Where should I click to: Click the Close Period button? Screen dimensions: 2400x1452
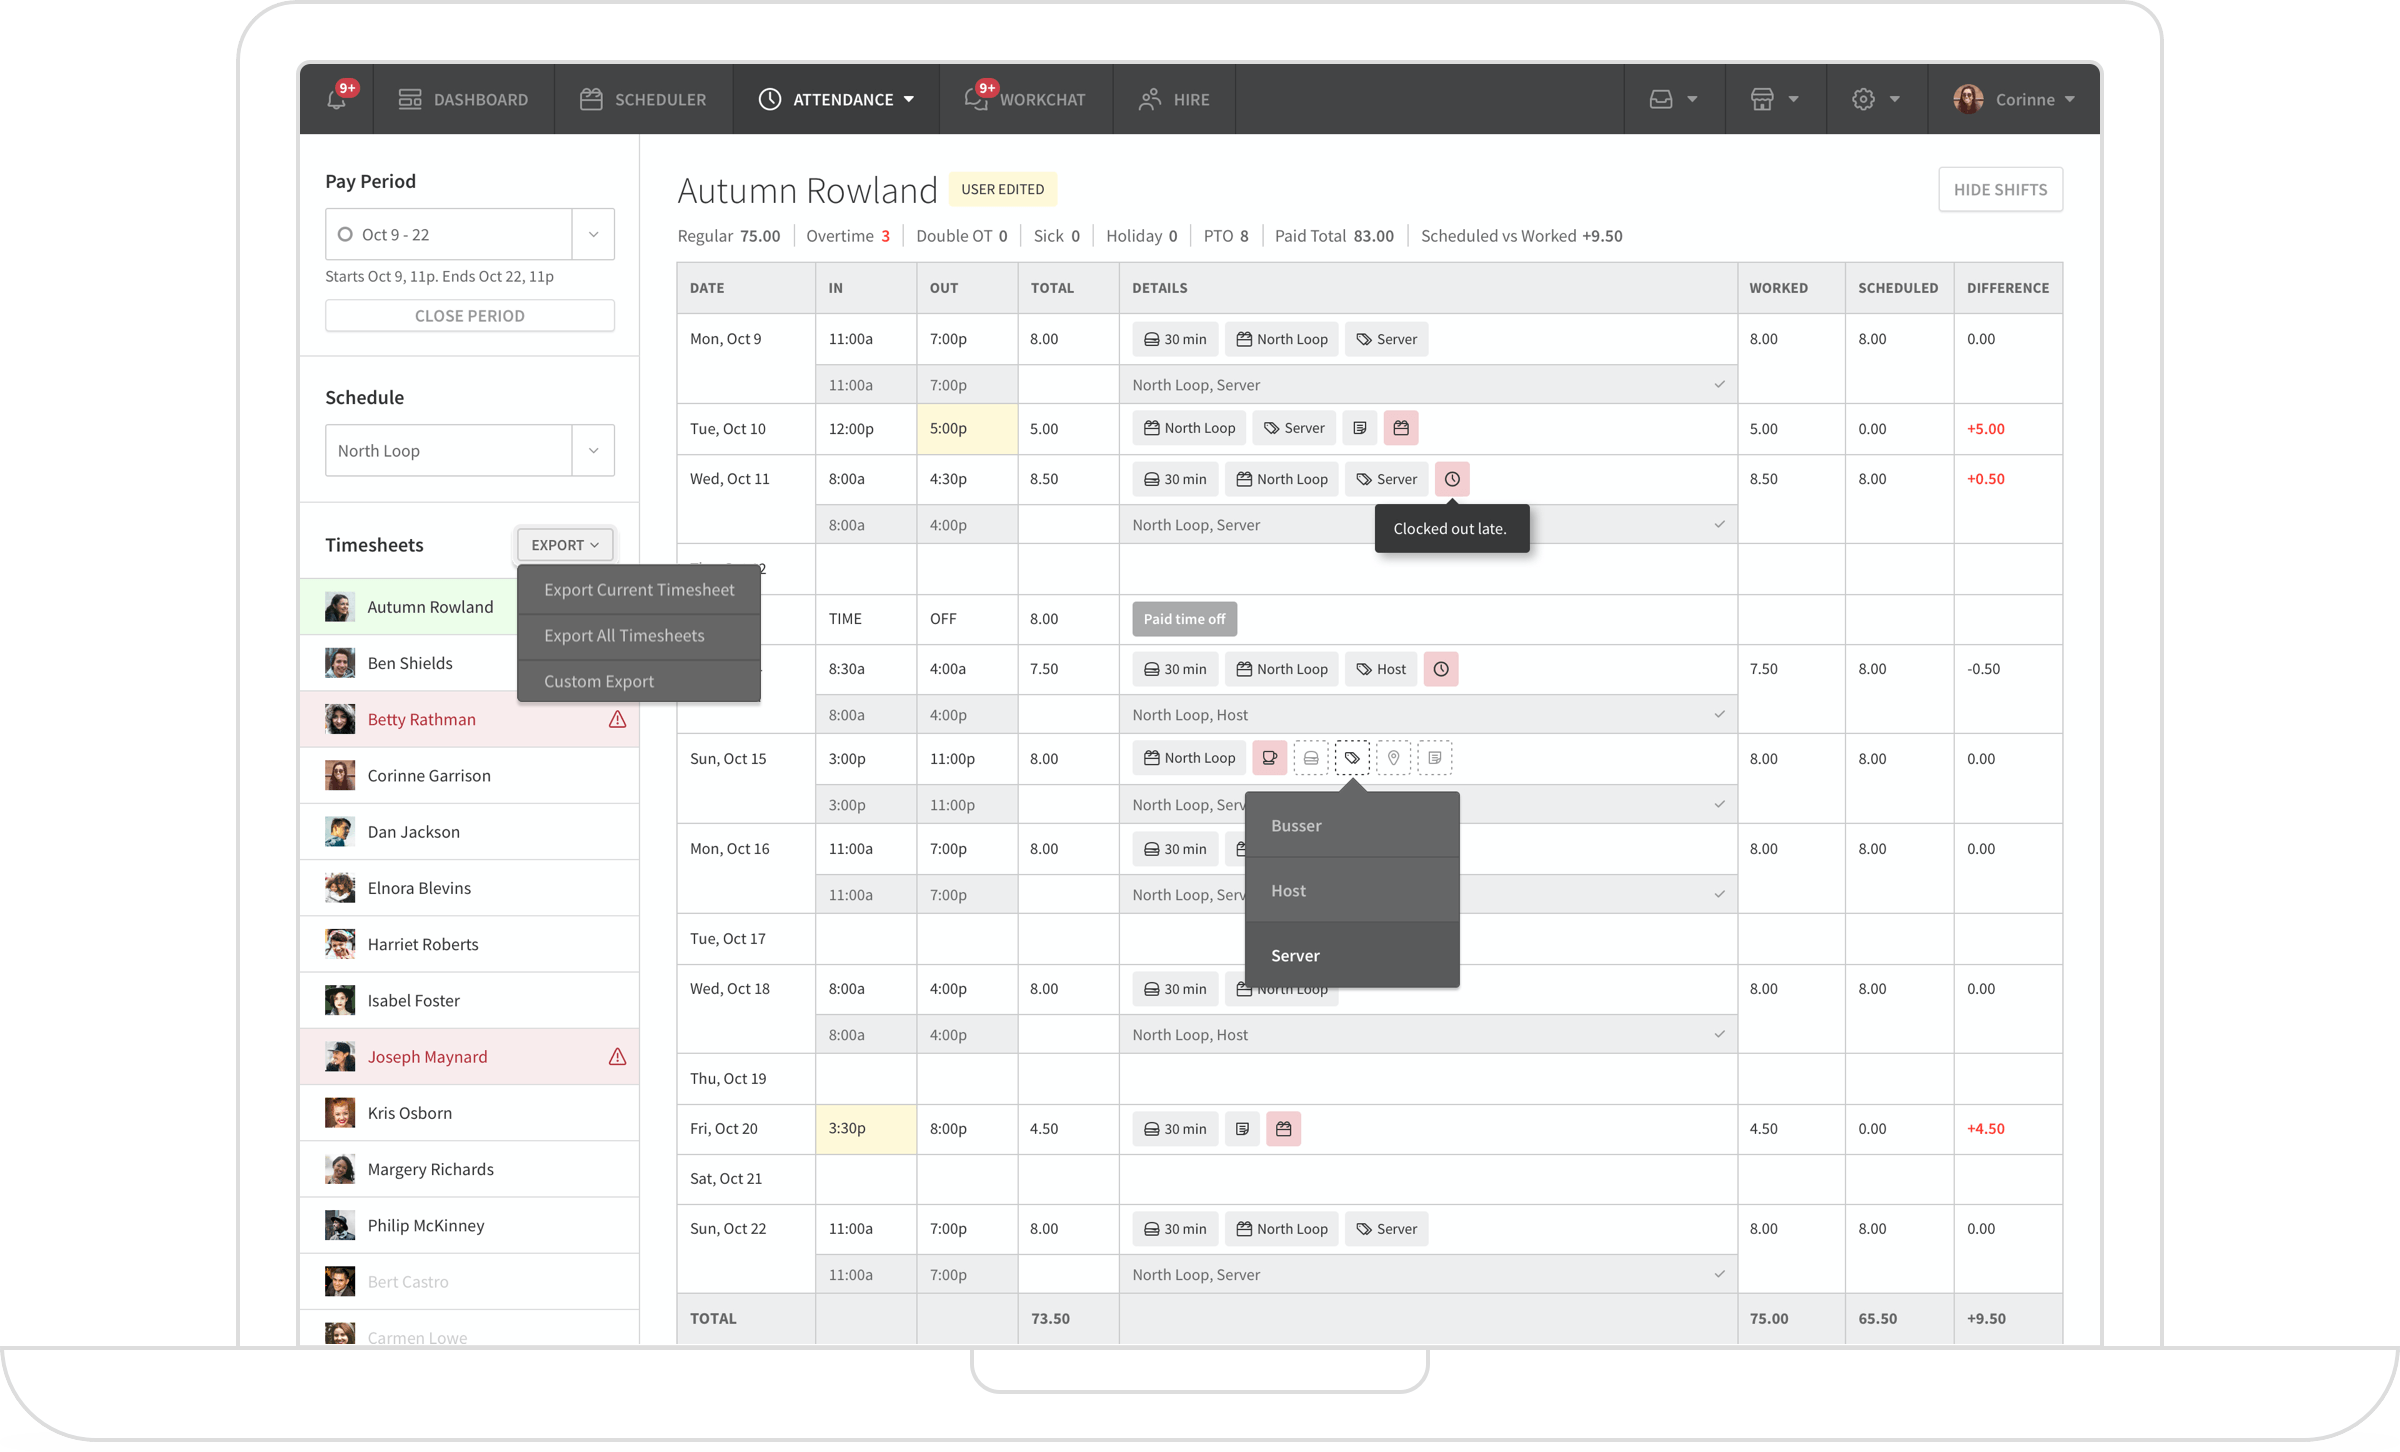coord(469,315)
